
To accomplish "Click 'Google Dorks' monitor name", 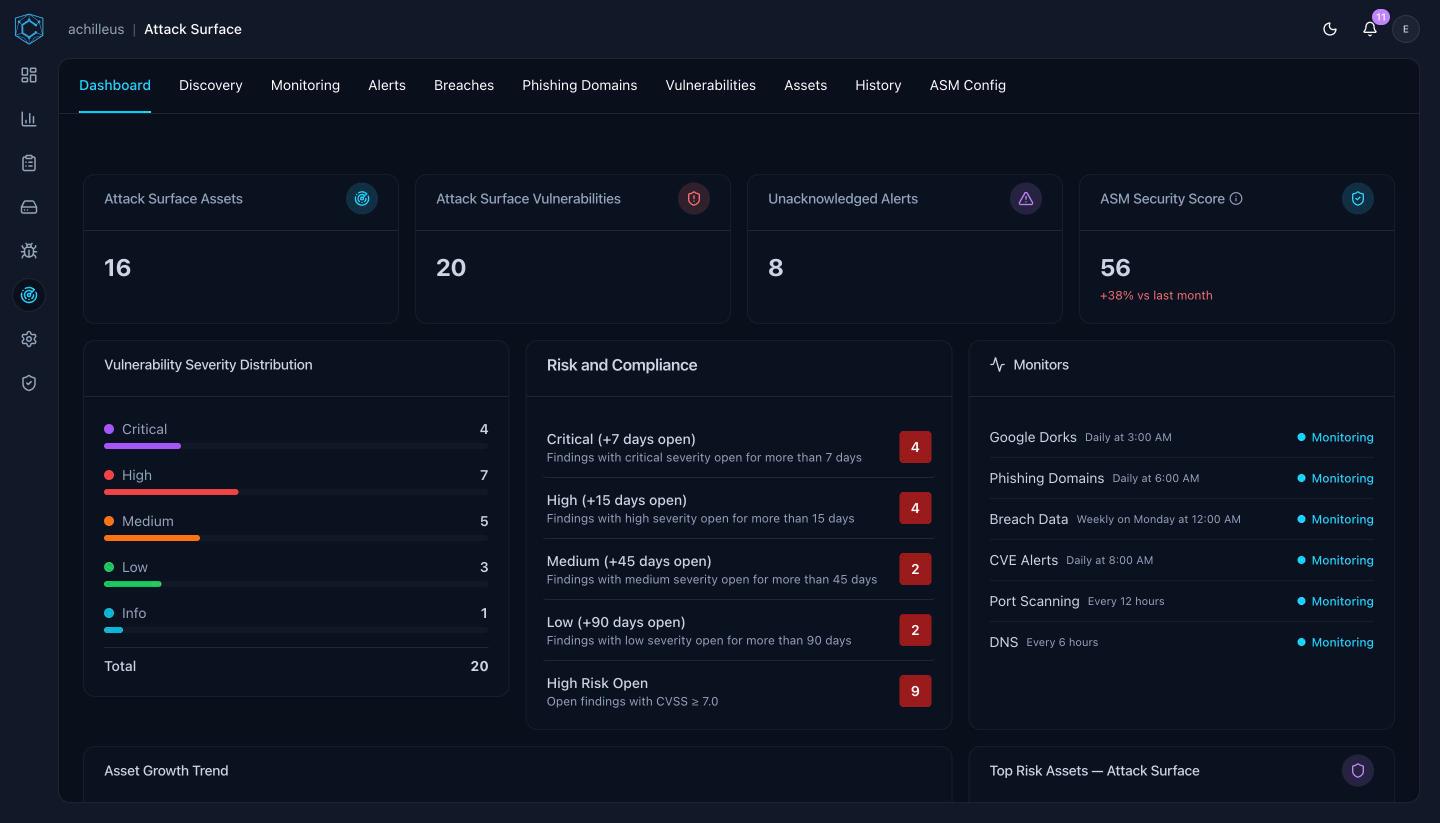I will (1033, 437).
